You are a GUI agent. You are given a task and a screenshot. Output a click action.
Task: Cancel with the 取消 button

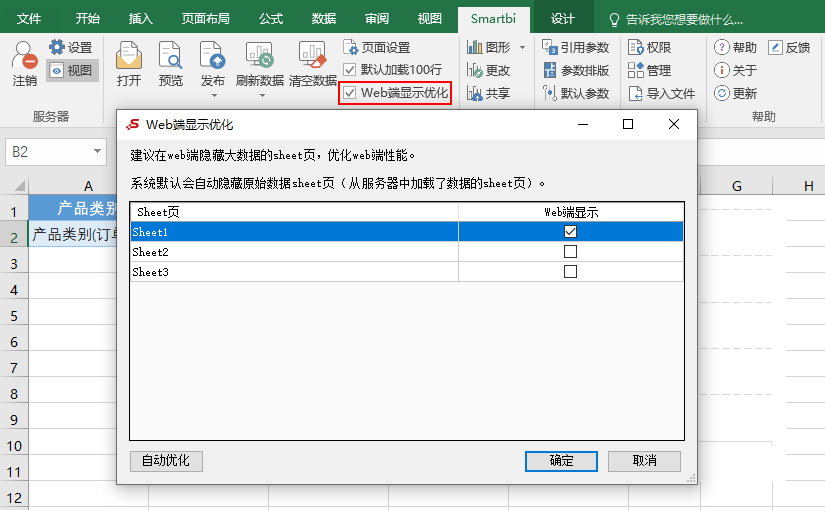[645, 461]
